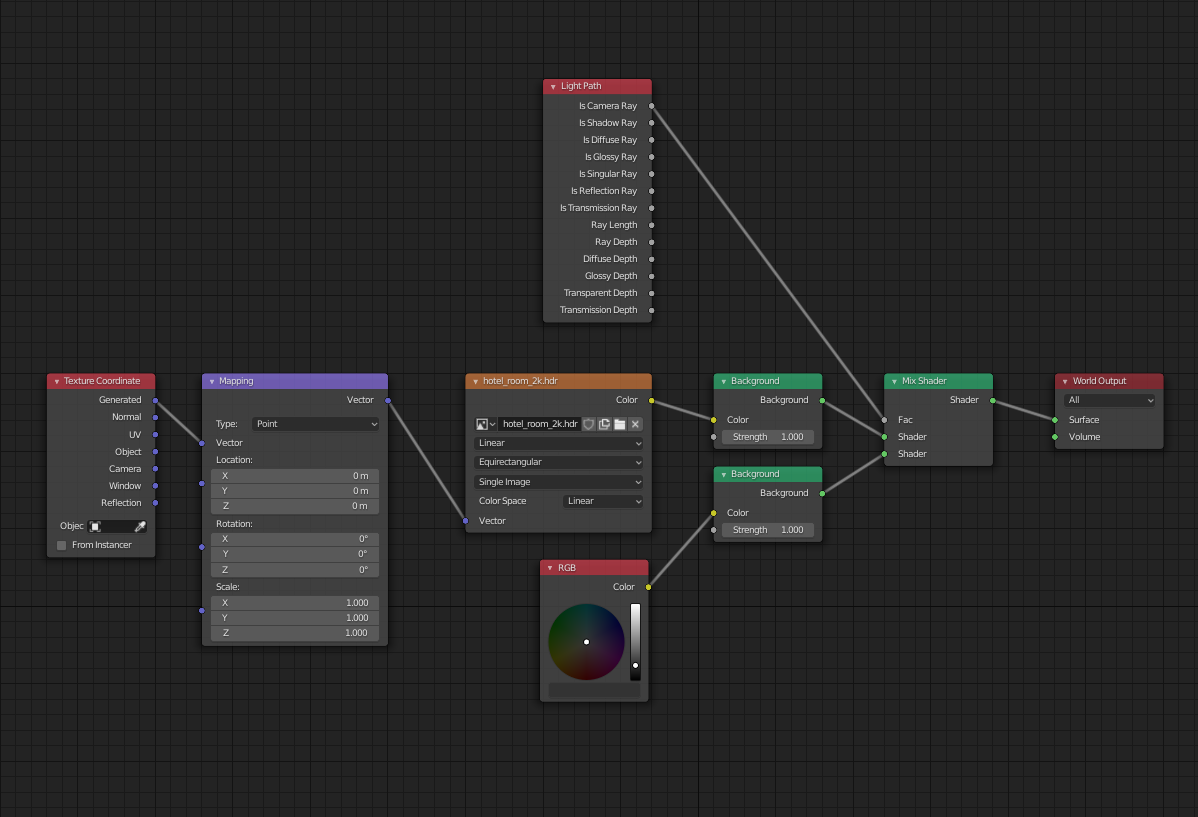Collapse the Mapping node
Screen dimensions: 1198x817
212,381
